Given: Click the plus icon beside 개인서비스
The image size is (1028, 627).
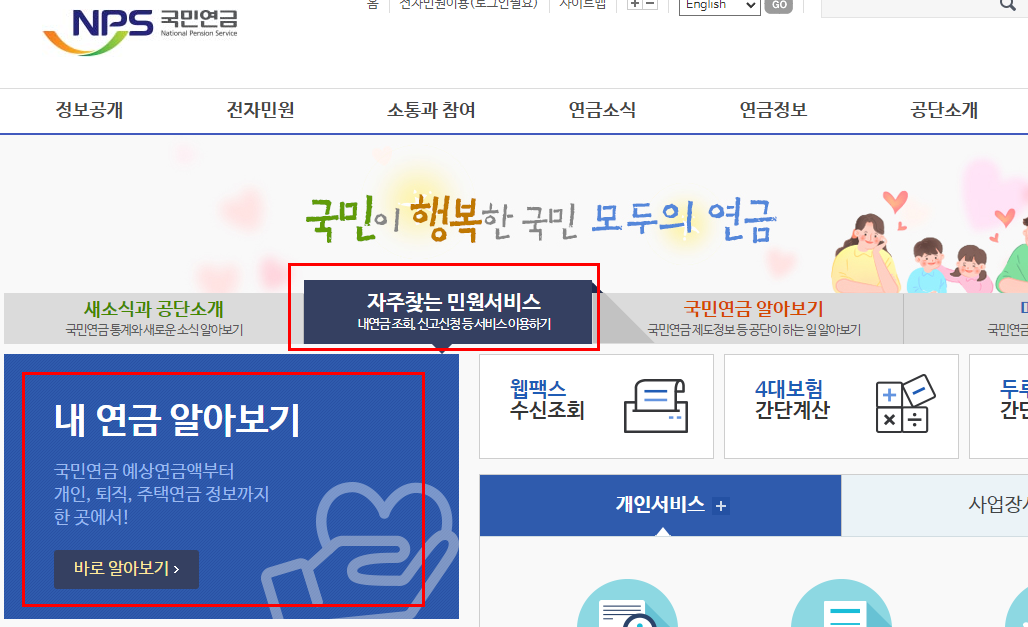Looking at the screenshot, I should pos(721,506).
